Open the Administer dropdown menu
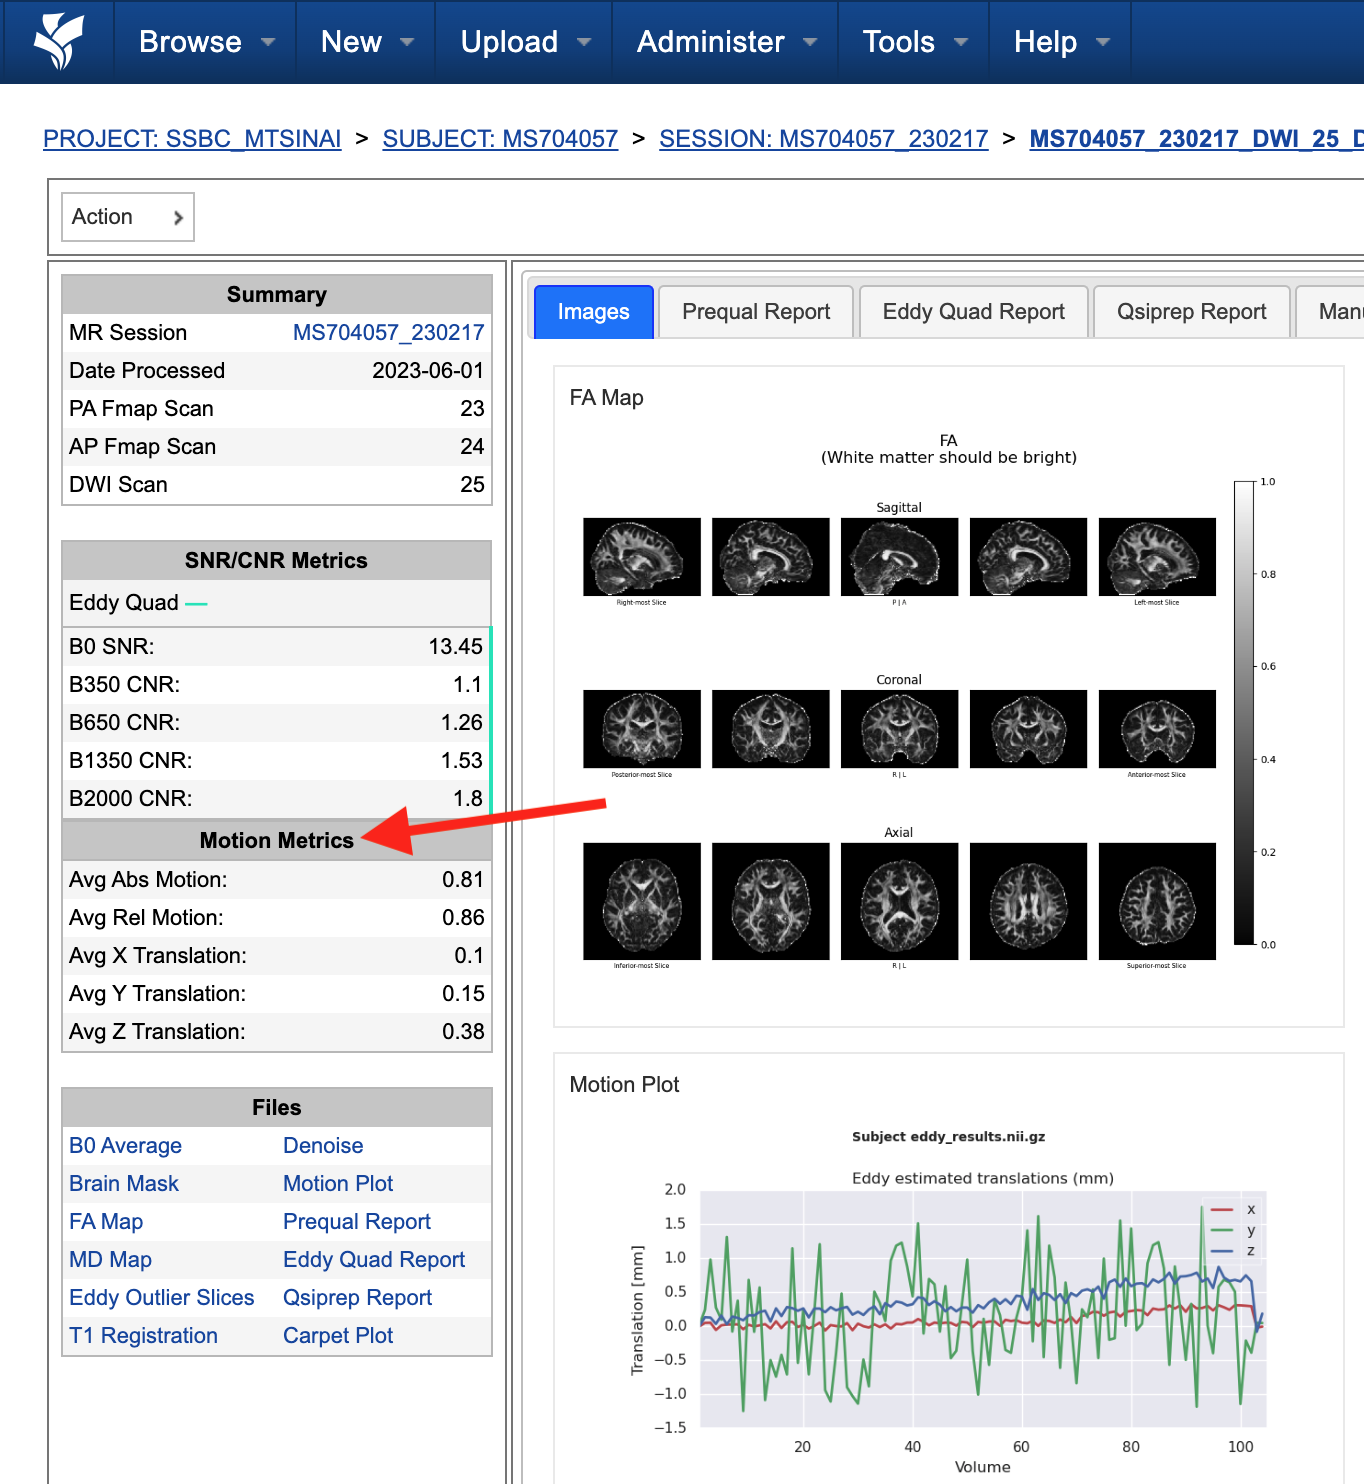1364x1484 pixels. click(726, 42)
